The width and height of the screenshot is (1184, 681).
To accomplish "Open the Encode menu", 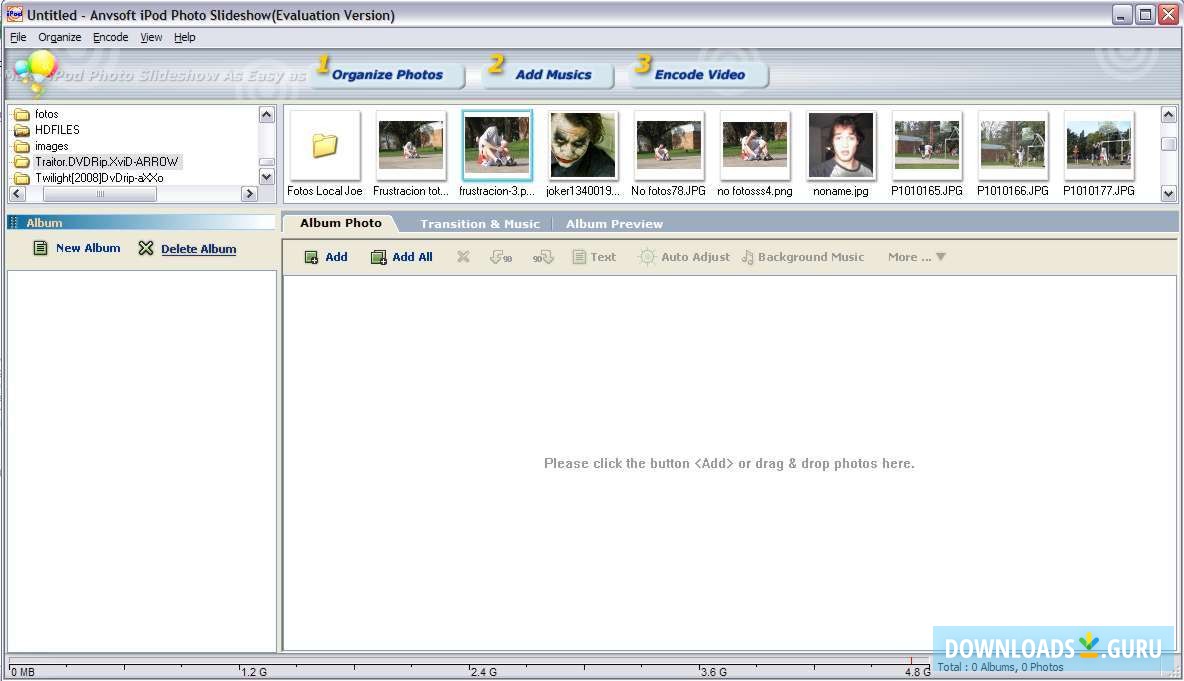I will [x=110, y=37].
